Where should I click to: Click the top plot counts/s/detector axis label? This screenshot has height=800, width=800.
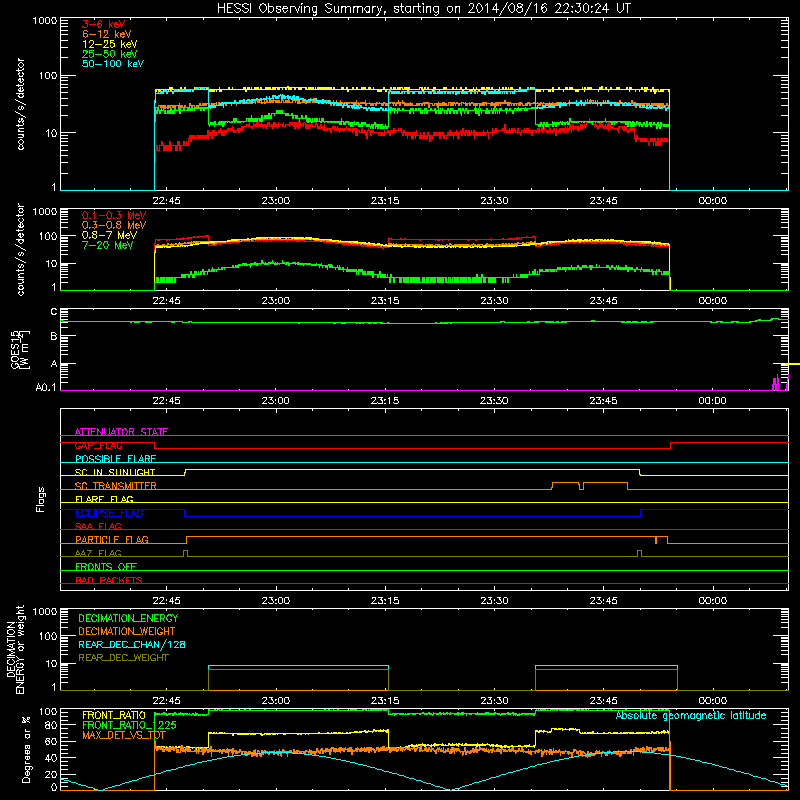[20, 104]
